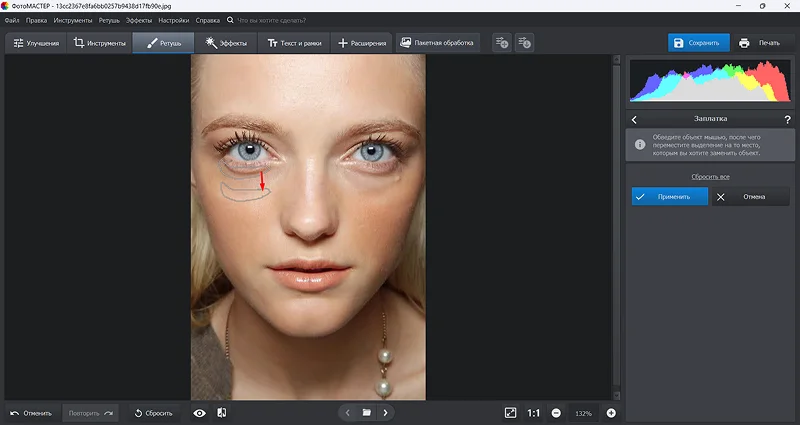Open the folder browse icon in bottom bar

click(x=366, y=413)
